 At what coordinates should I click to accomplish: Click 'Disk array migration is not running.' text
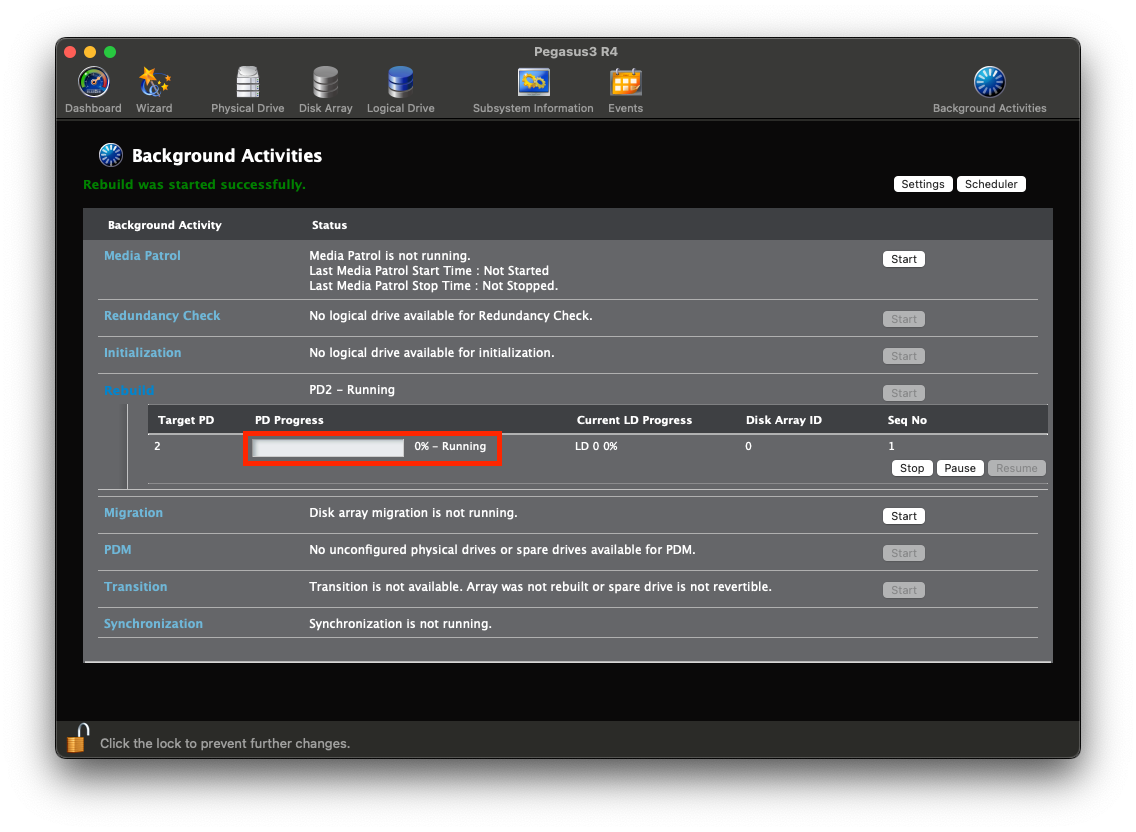click(x=413, y=512)
